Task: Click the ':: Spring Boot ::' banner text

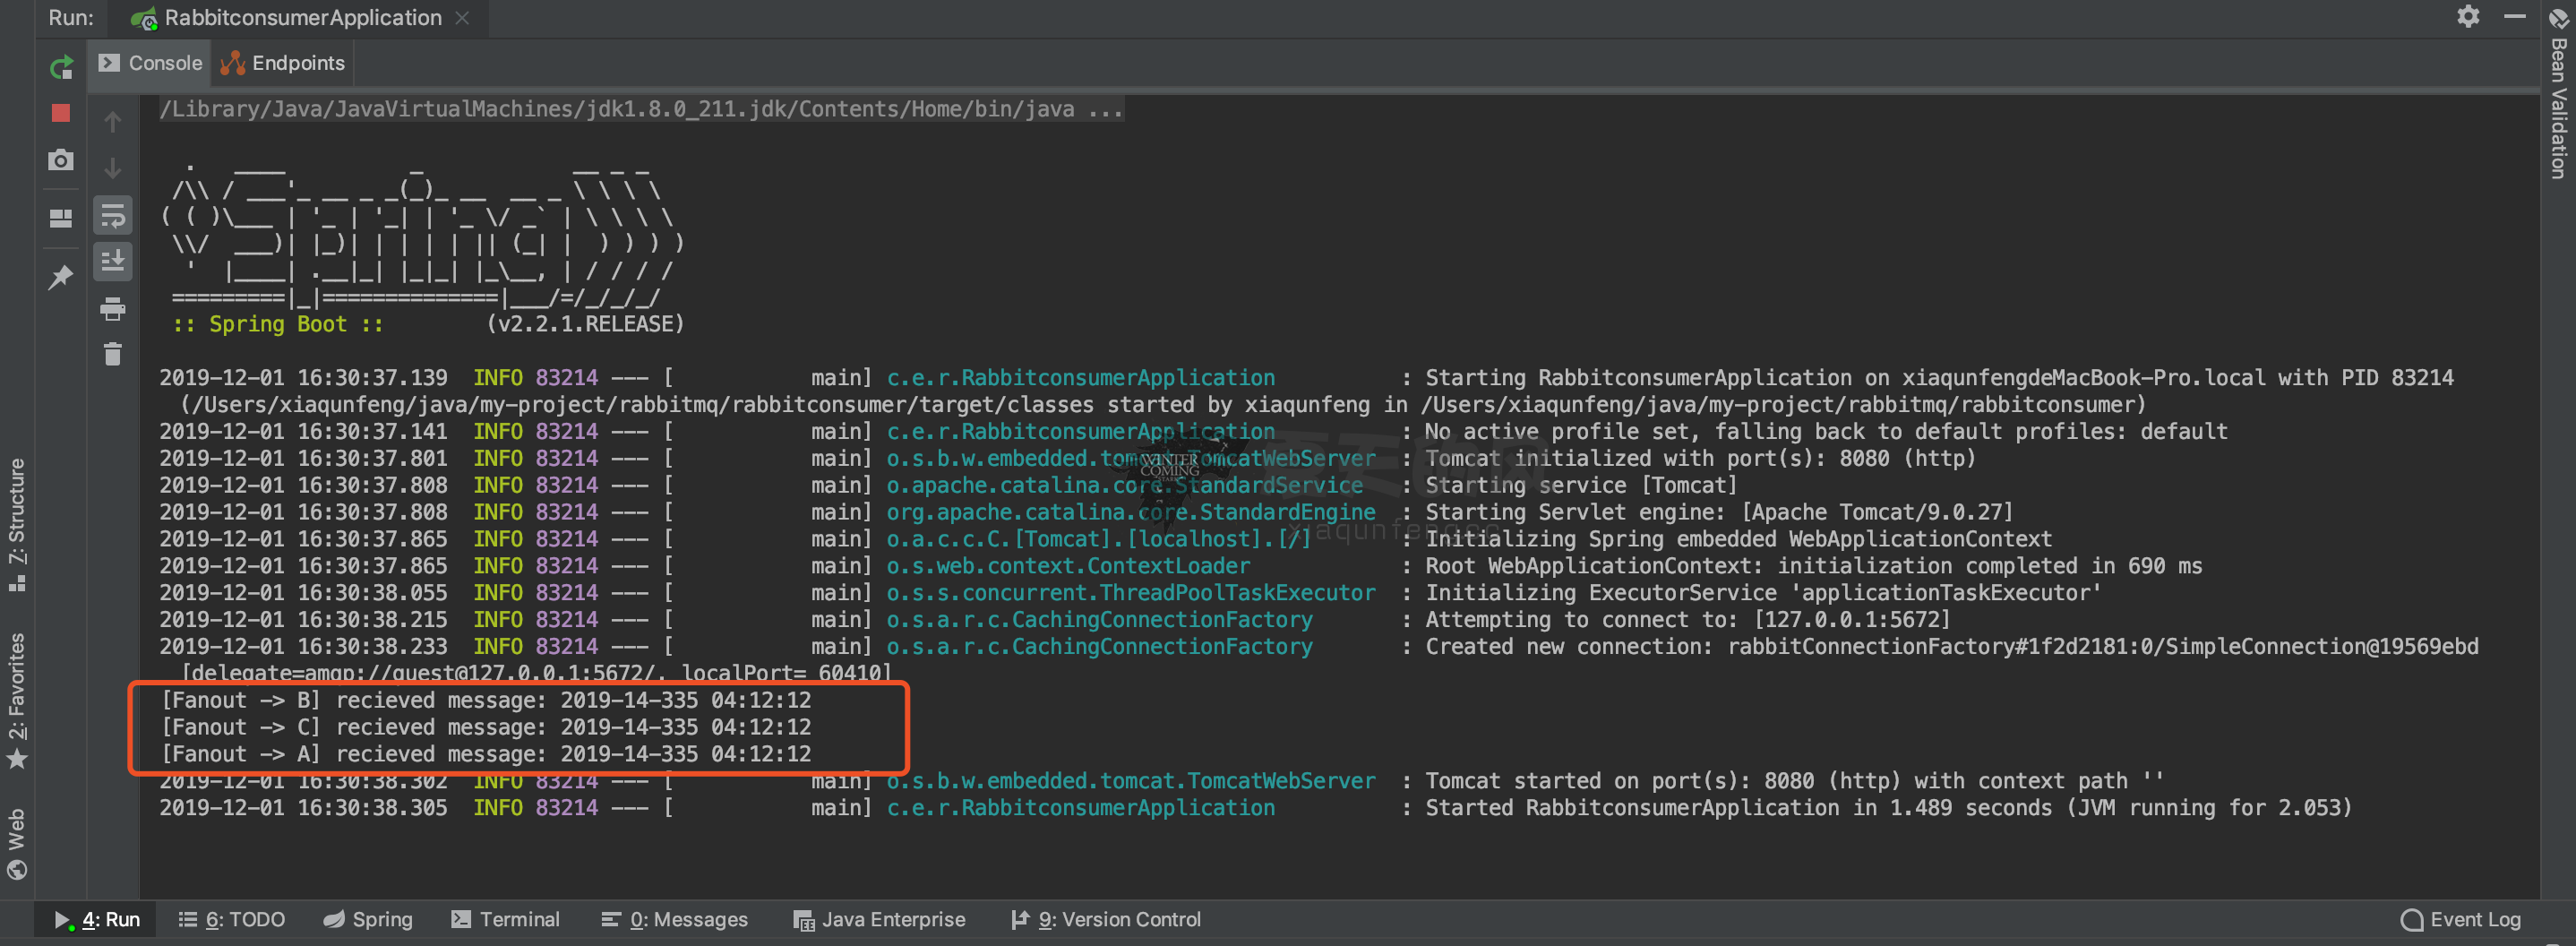Action: tap(277, 324)
